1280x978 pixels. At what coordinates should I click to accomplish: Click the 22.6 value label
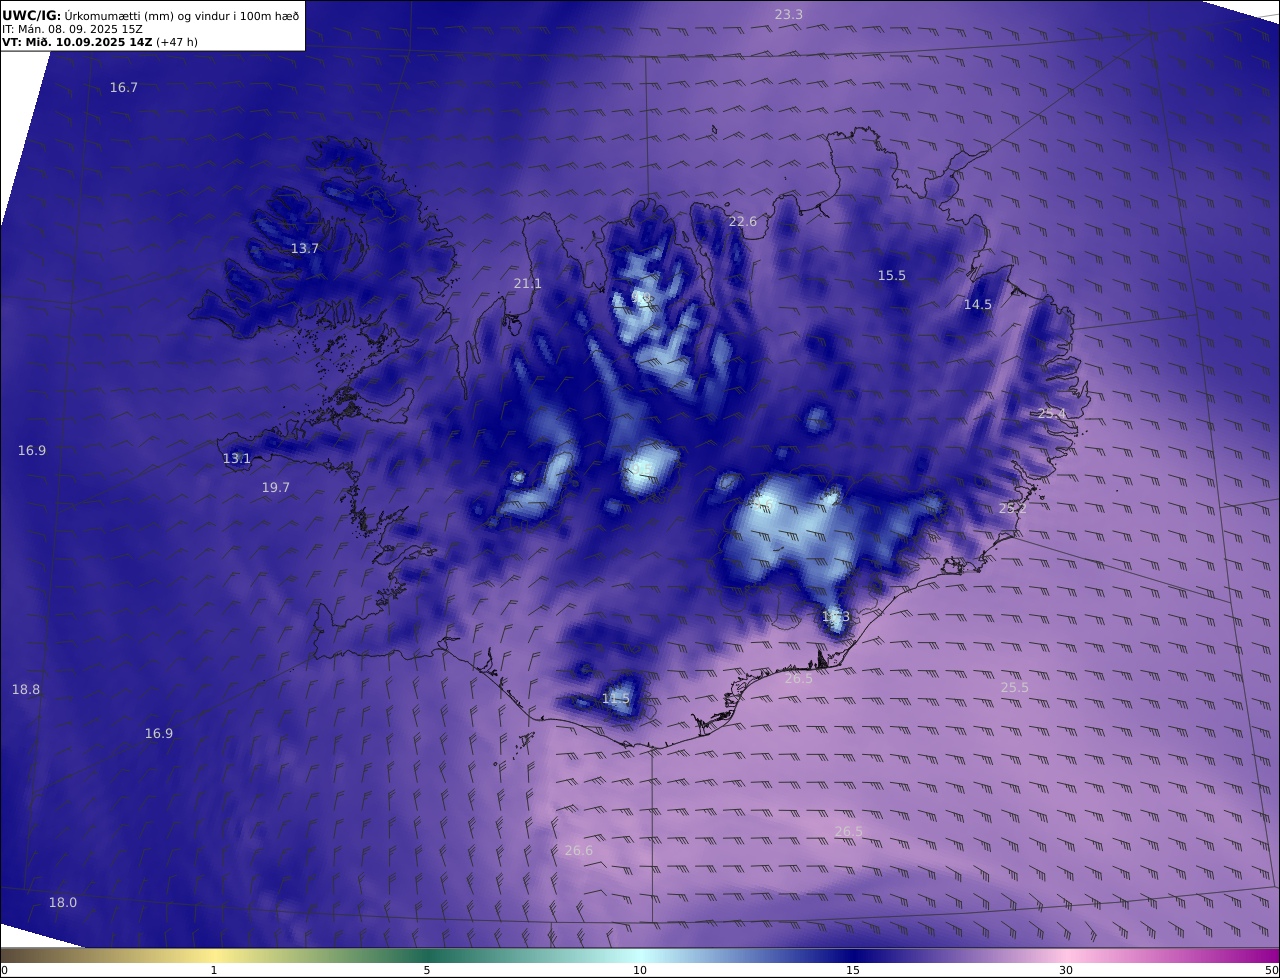[742, 222]
